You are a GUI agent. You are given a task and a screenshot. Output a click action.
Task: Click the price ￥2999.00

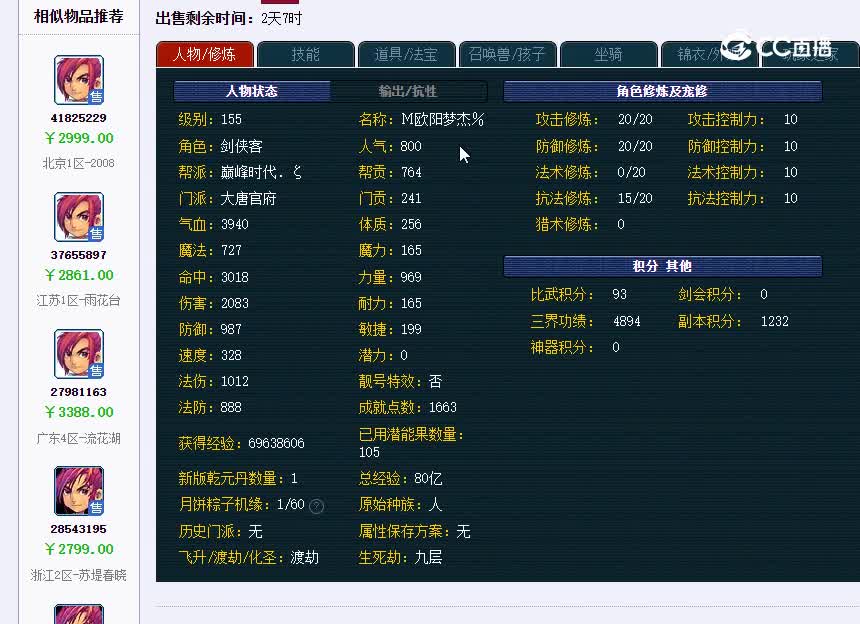[x=79, y=138]
